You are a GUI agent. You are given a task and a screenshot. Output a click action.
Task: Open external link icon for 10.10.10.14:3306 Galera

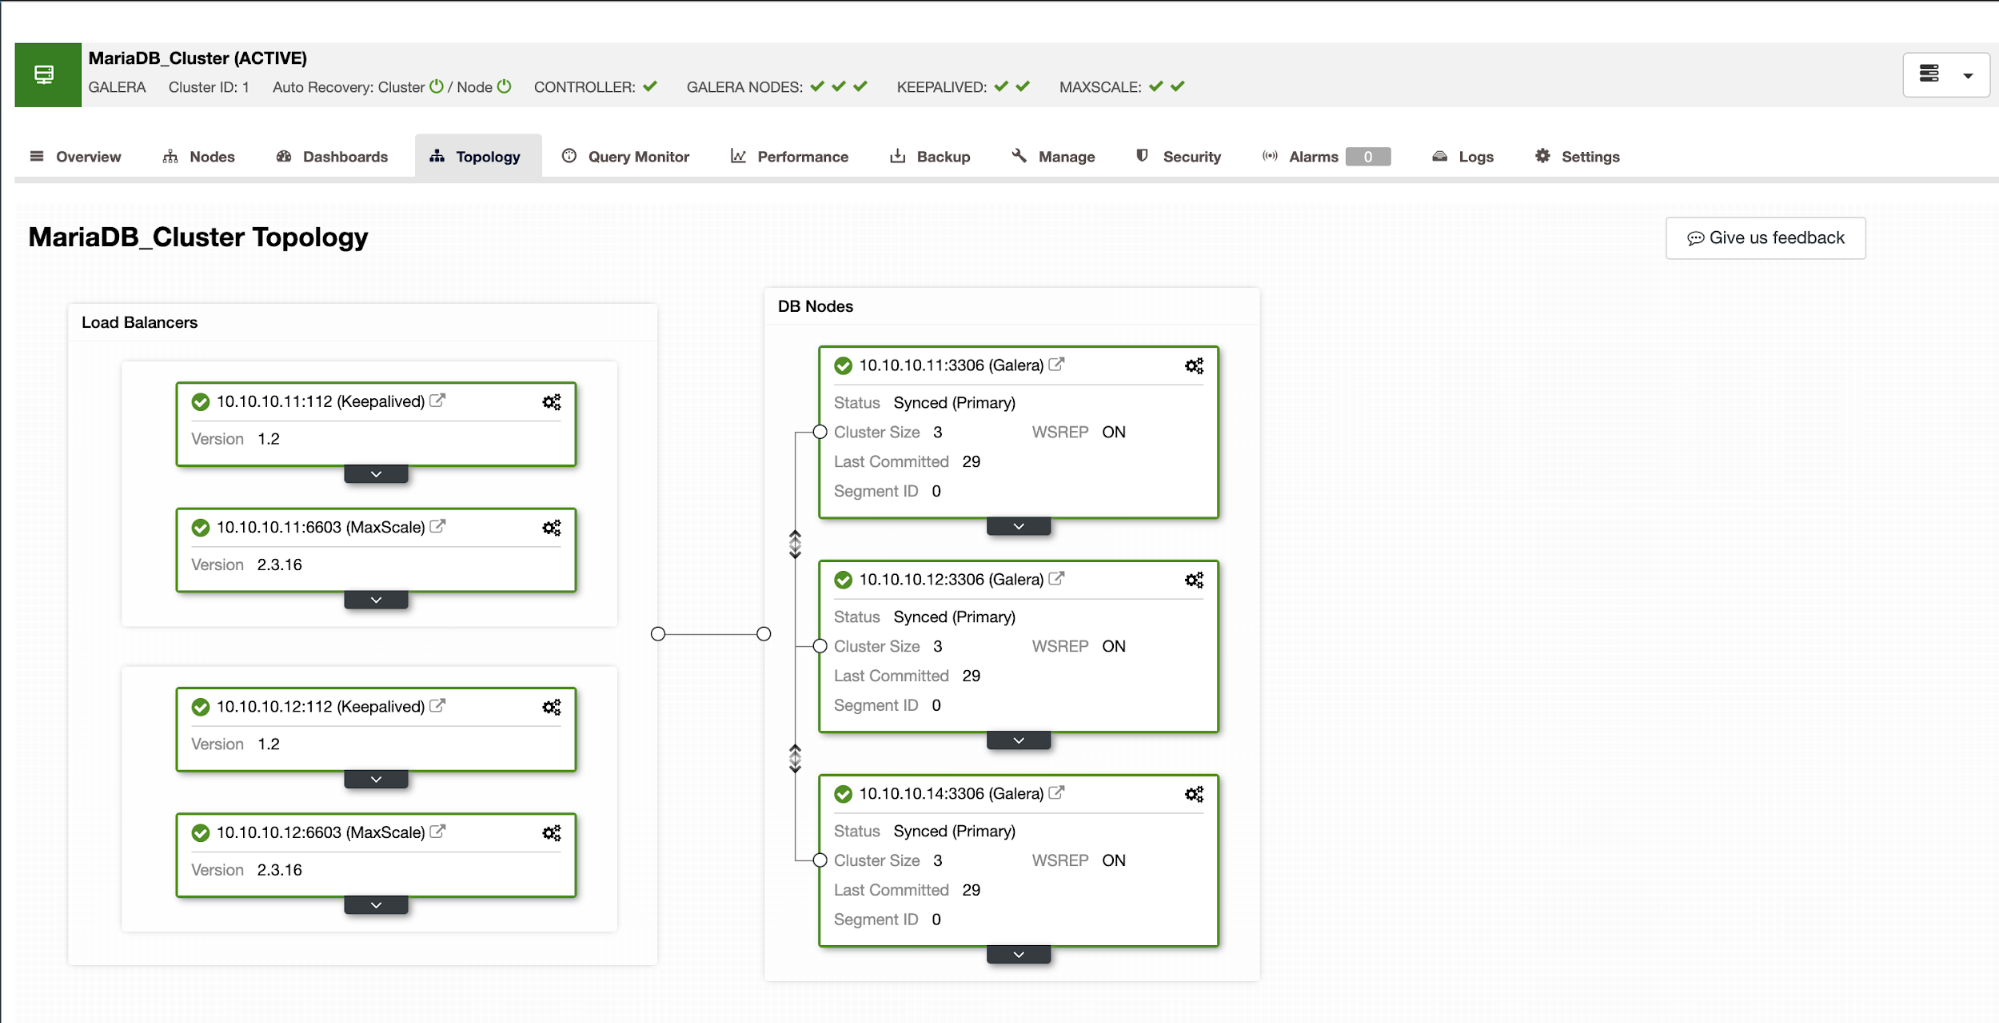1057,792
